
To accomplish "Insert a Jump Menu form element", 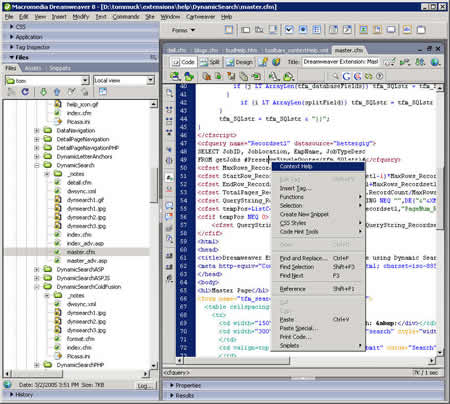I will [x=347, y=30].
